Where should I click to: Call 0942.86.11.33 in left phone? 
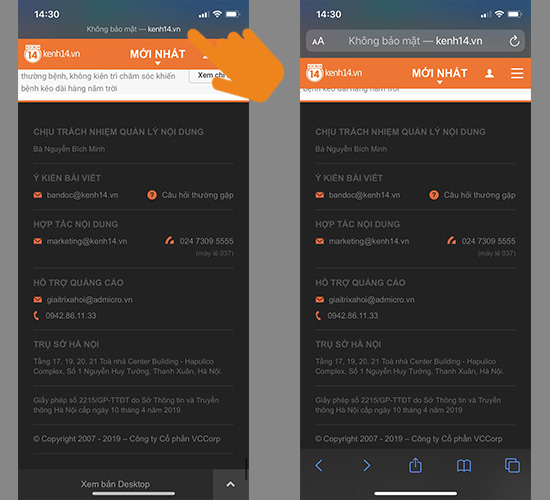click(71, 316)
